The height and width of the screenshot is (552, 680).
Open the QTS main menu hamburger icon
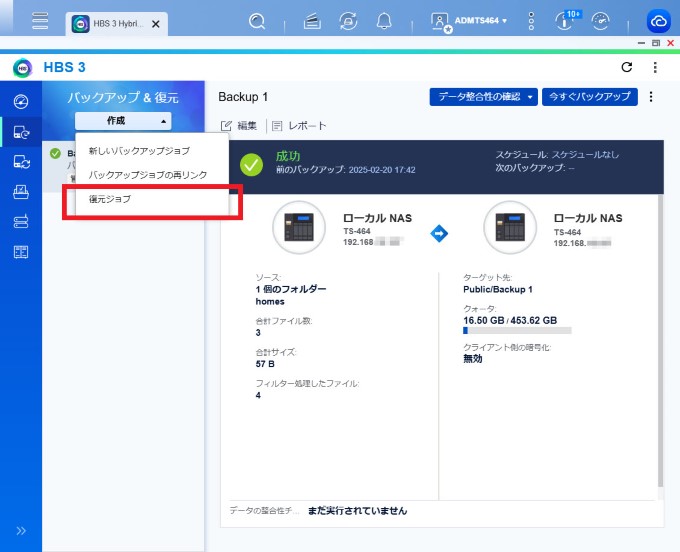(x=40, y=20)
